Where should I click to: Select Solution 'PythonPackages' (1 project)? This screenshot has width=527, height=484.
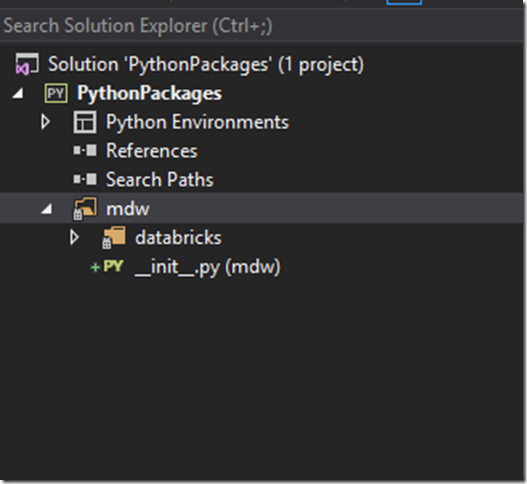coord(206,65)
